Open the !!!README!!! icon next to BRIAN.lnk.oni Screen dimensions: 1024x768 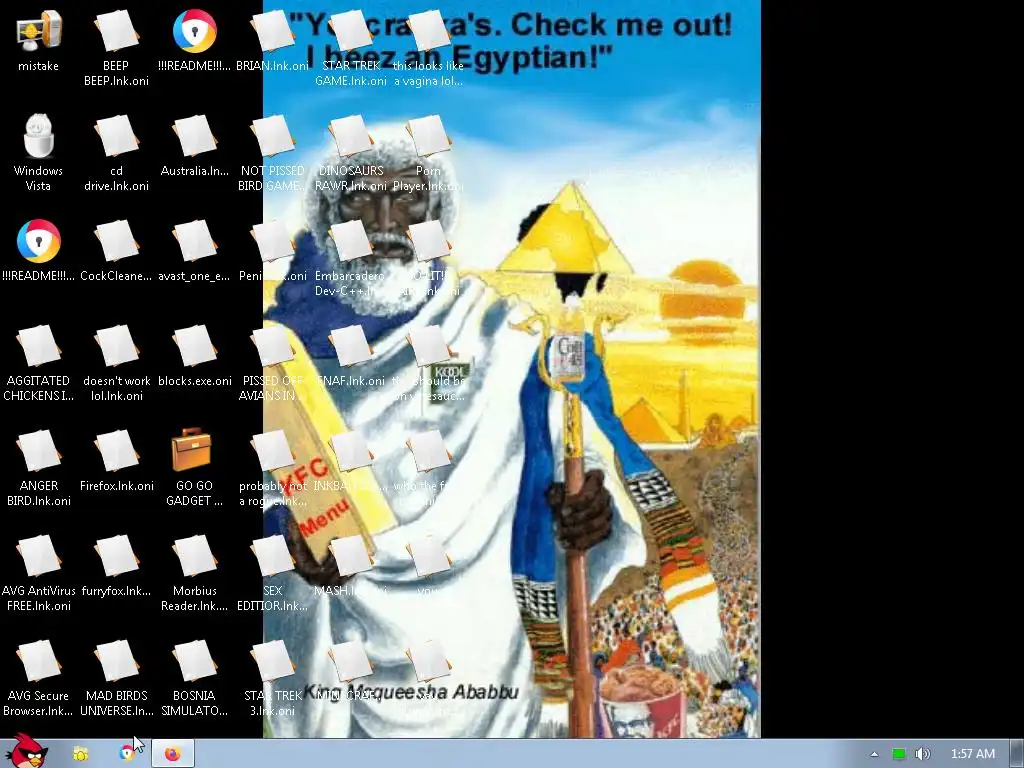pyautogui.click(x=195, y=31)
